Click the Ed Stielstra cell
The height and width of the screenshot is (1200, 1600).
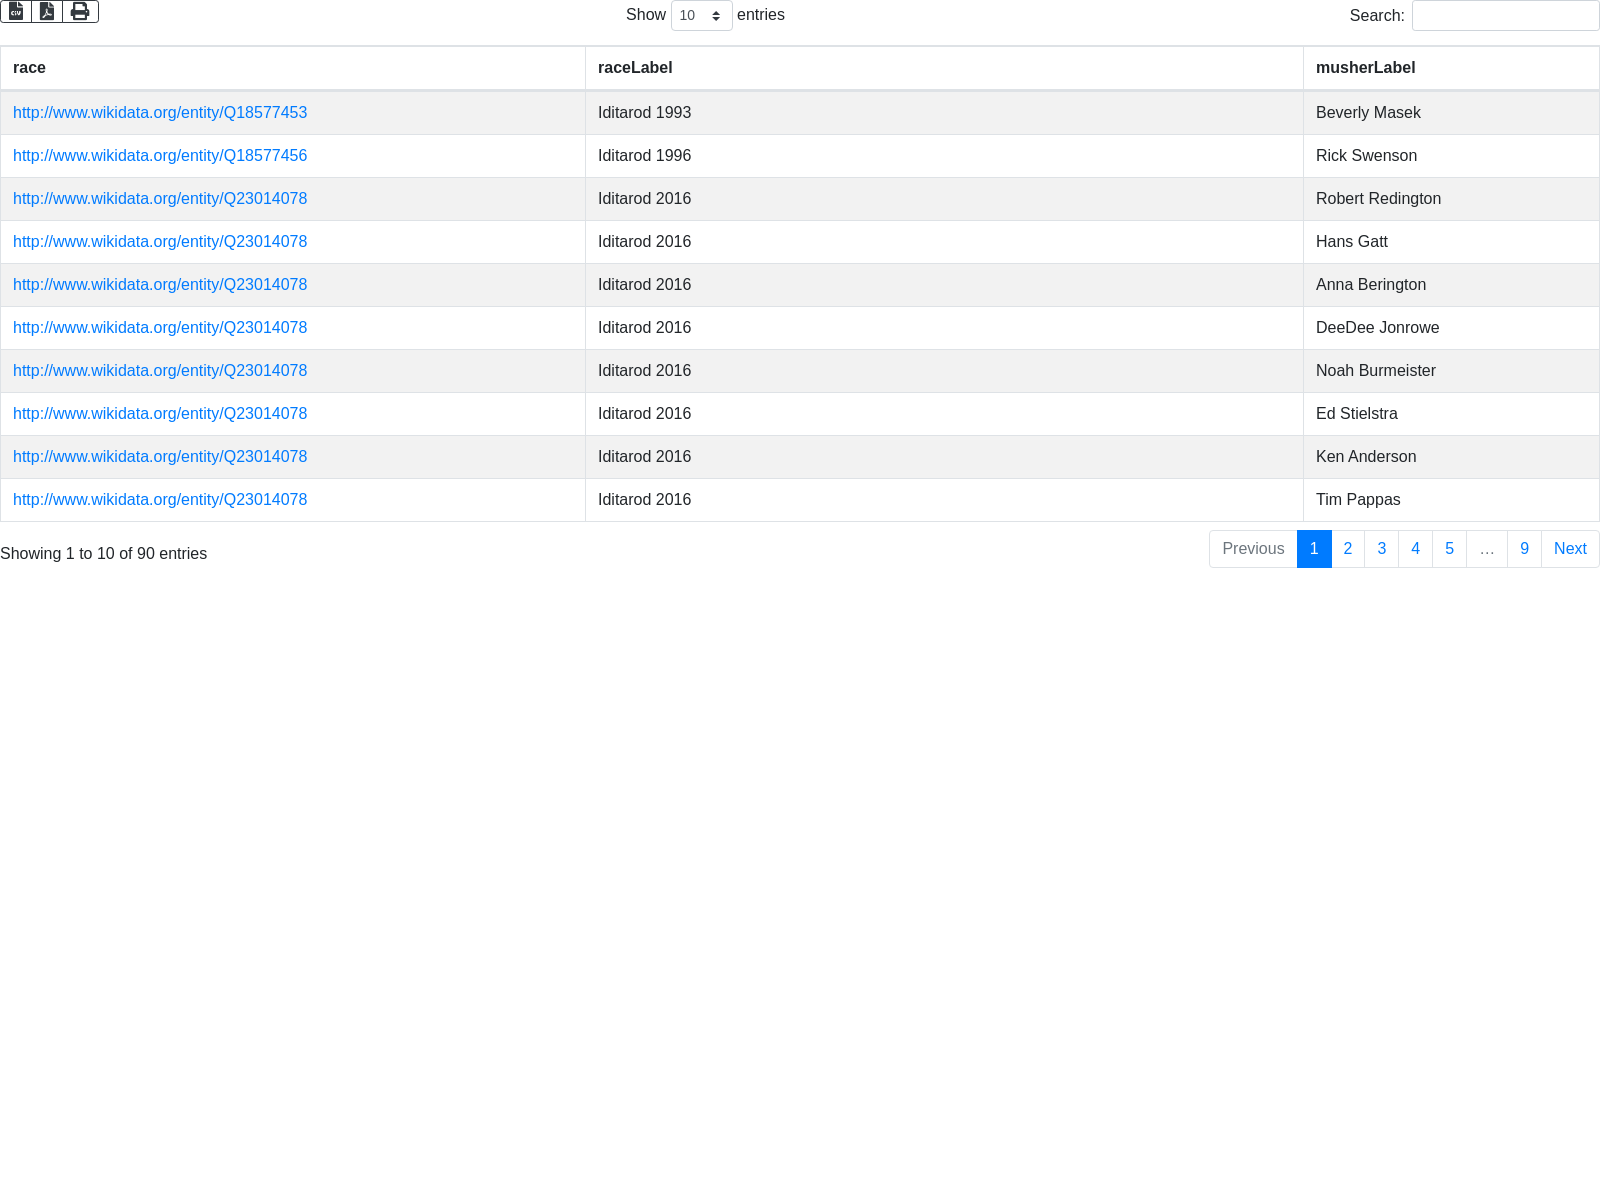[1451, 414]
